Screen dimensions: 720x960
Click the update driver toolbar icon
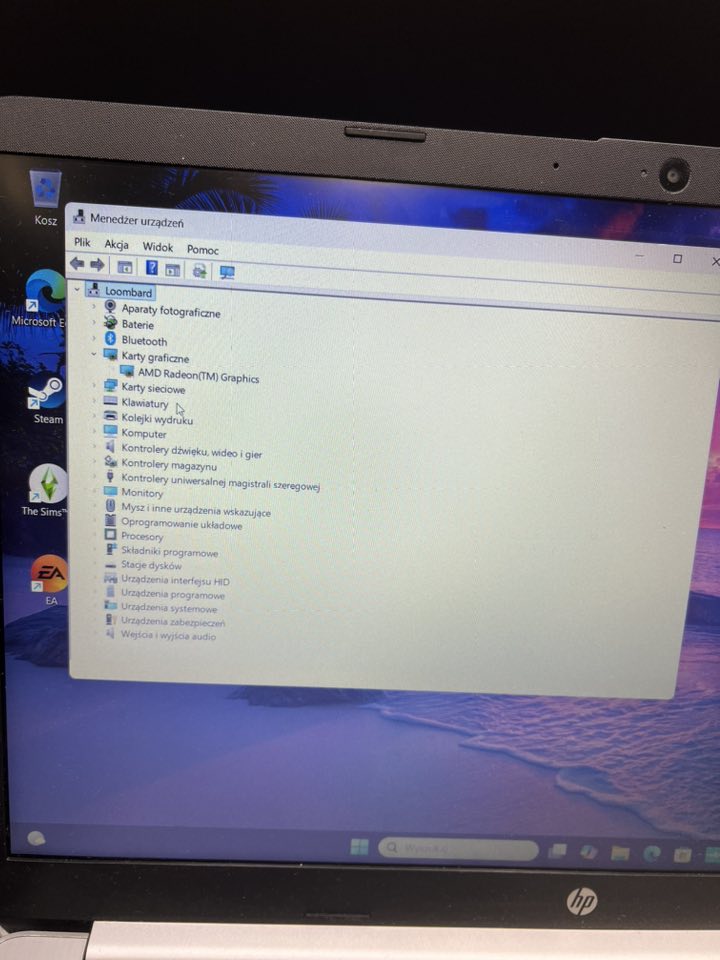pyautogui.click(x=199, y=270)
